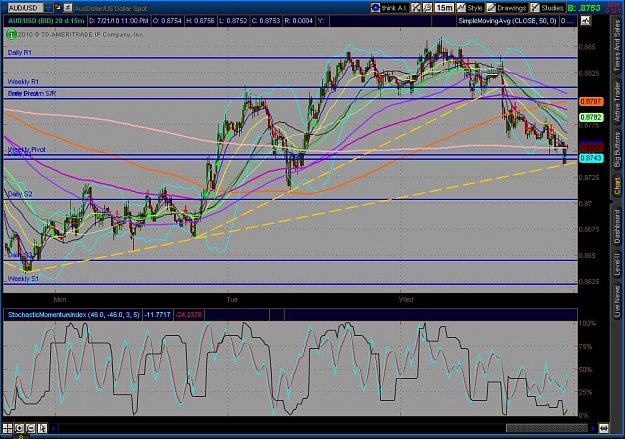Viewport: 625px width, 439px height.
Task: Click the -11.7717 SMI value
Action: (157, 315)
